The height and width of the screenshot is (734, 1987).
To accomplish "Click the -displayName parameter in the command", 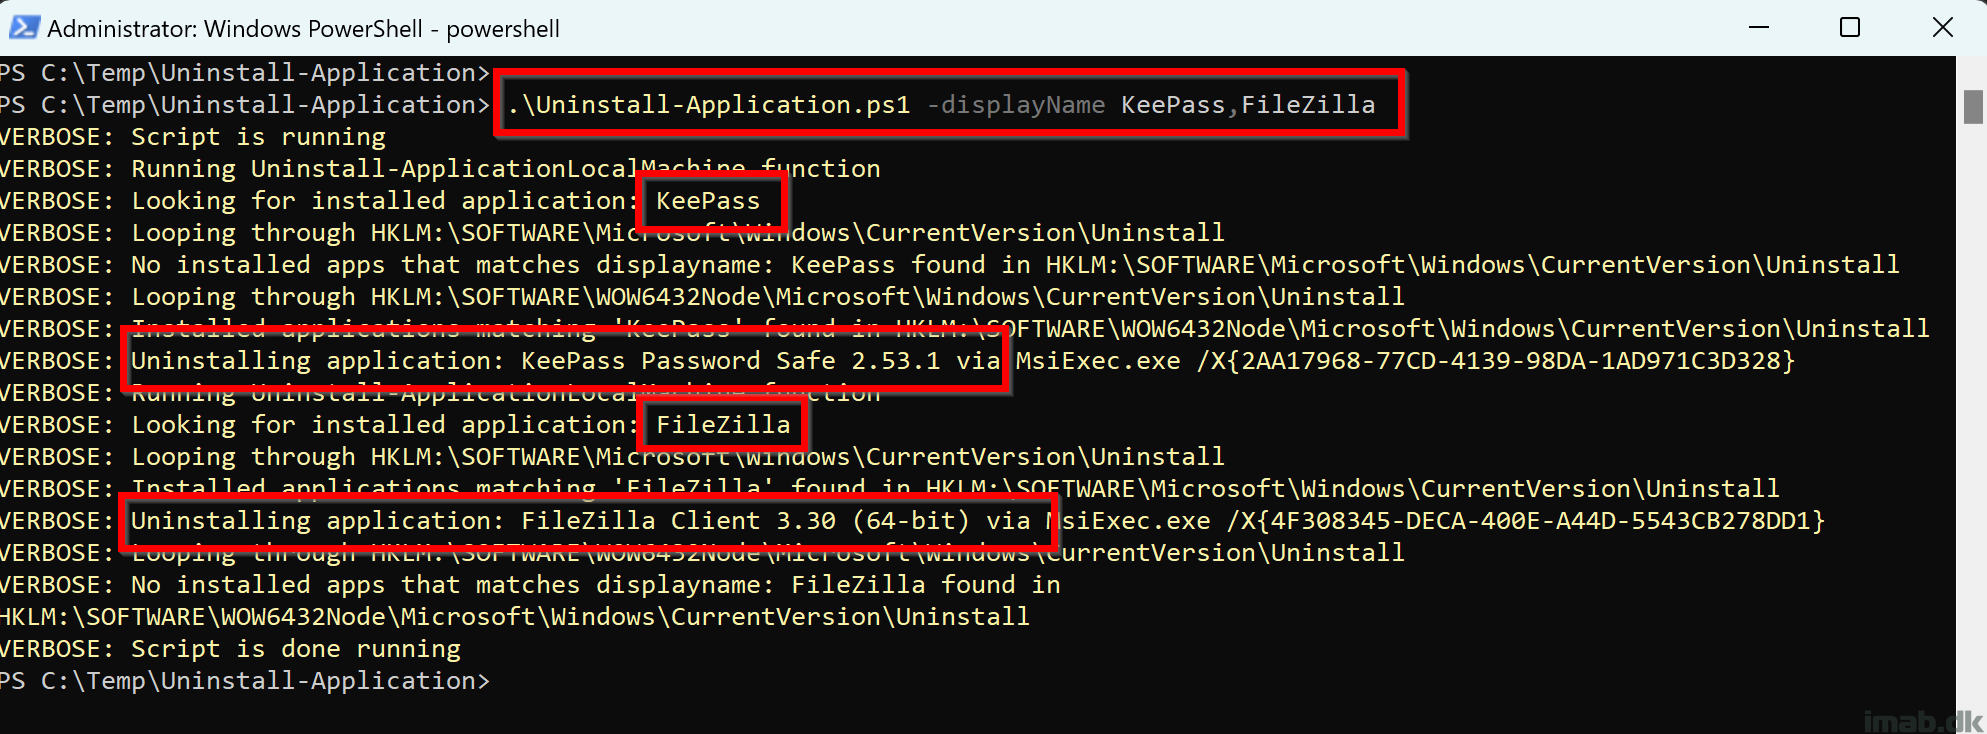I will coord(1015,105).
